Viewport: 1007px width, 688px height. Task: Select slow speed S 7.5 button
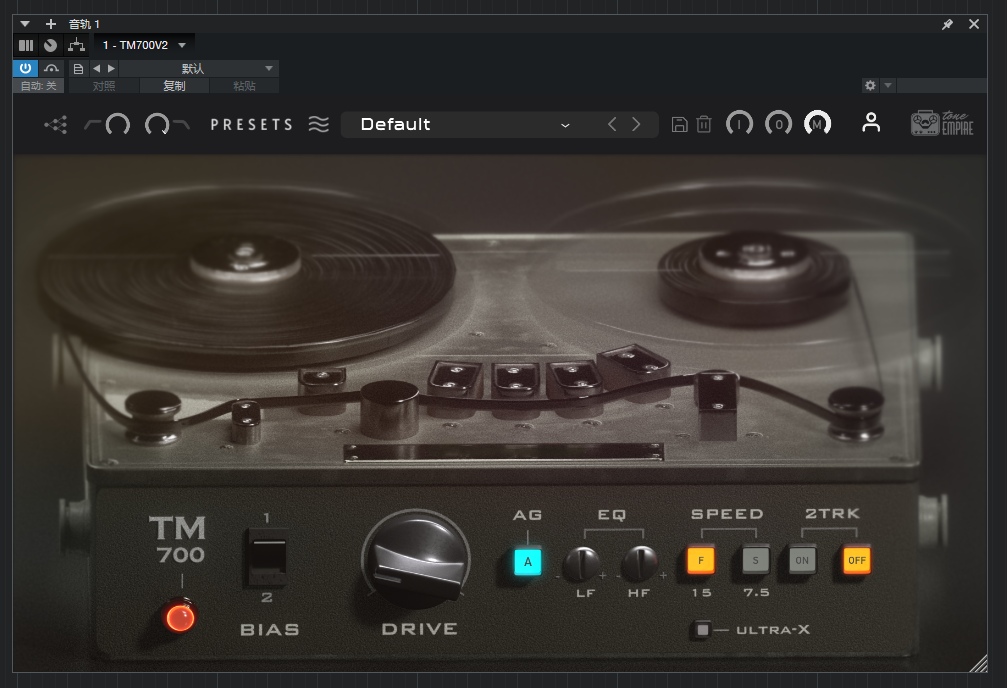[x=756, y=560]
